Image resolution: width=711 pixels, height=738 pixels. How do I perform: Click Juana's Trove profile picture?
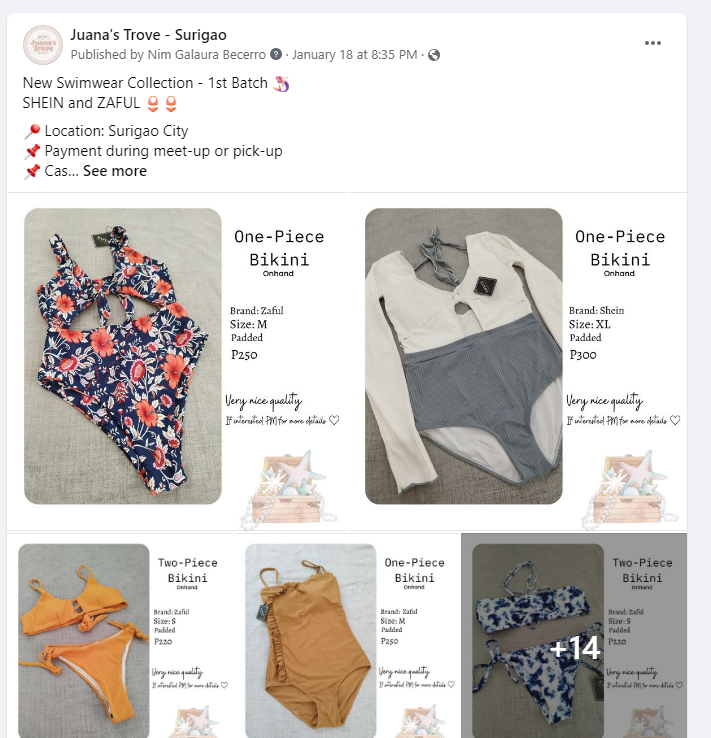click(x=43, y=45)
